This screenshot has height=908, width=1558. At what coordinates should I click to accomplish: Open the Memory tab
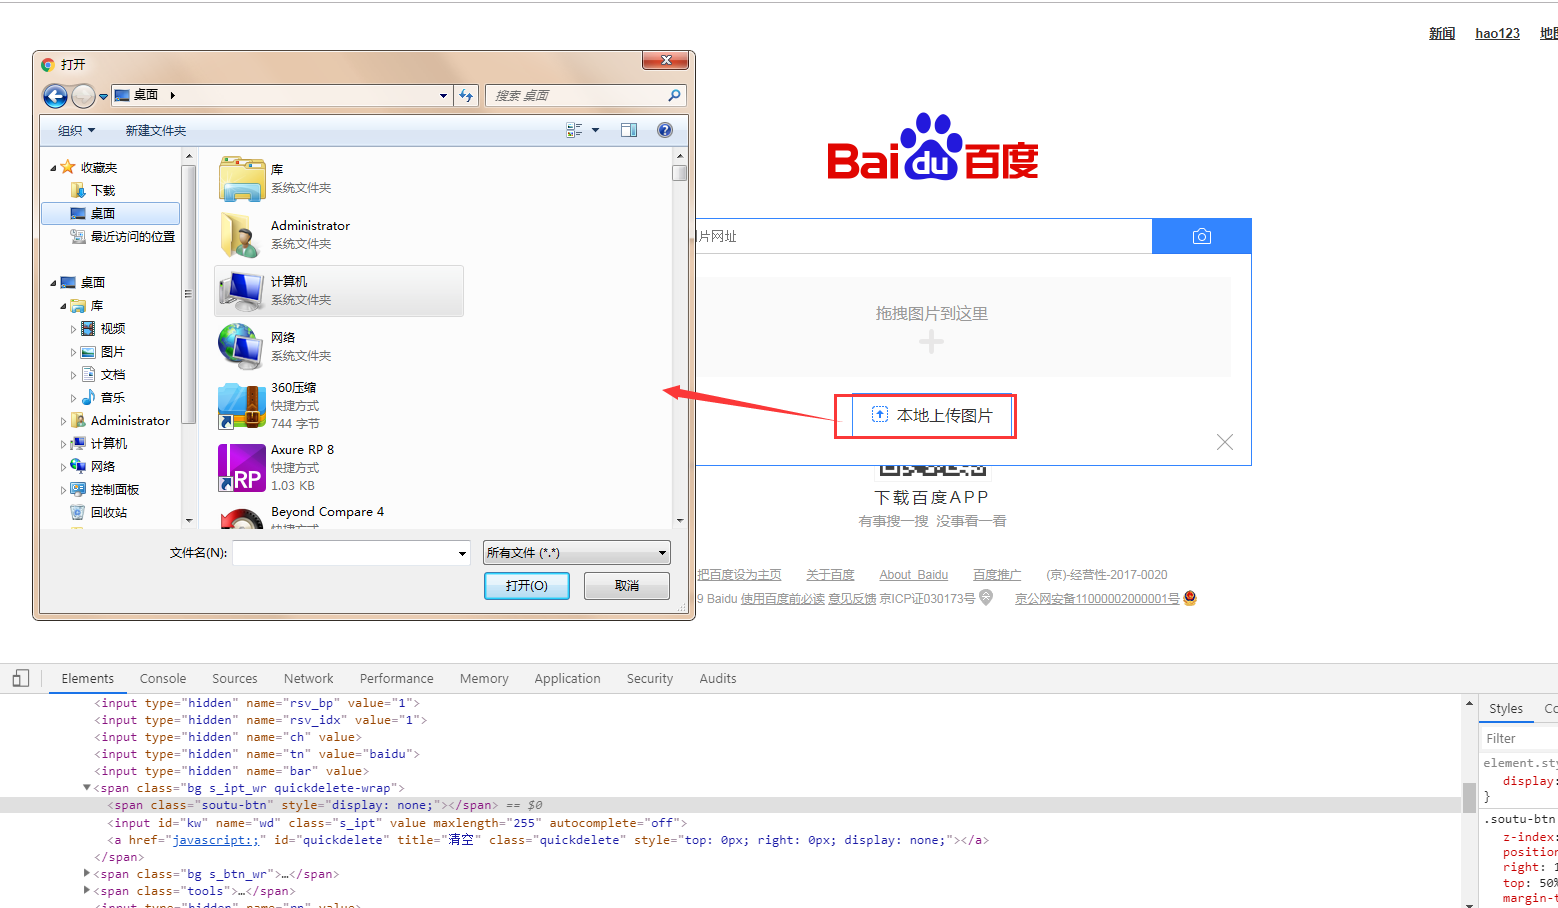pos(484,678)
